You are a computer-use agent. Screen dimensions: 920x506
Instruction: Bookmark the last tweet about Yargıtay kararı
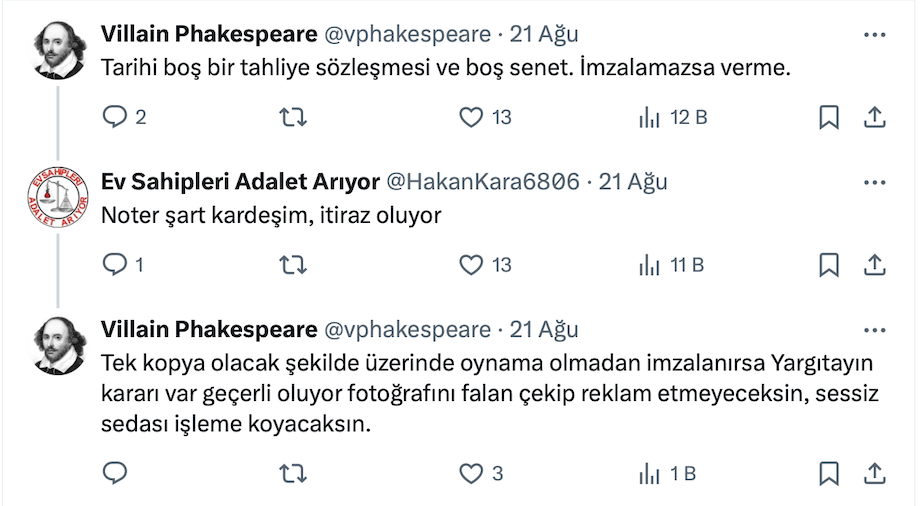pos(829,473)
